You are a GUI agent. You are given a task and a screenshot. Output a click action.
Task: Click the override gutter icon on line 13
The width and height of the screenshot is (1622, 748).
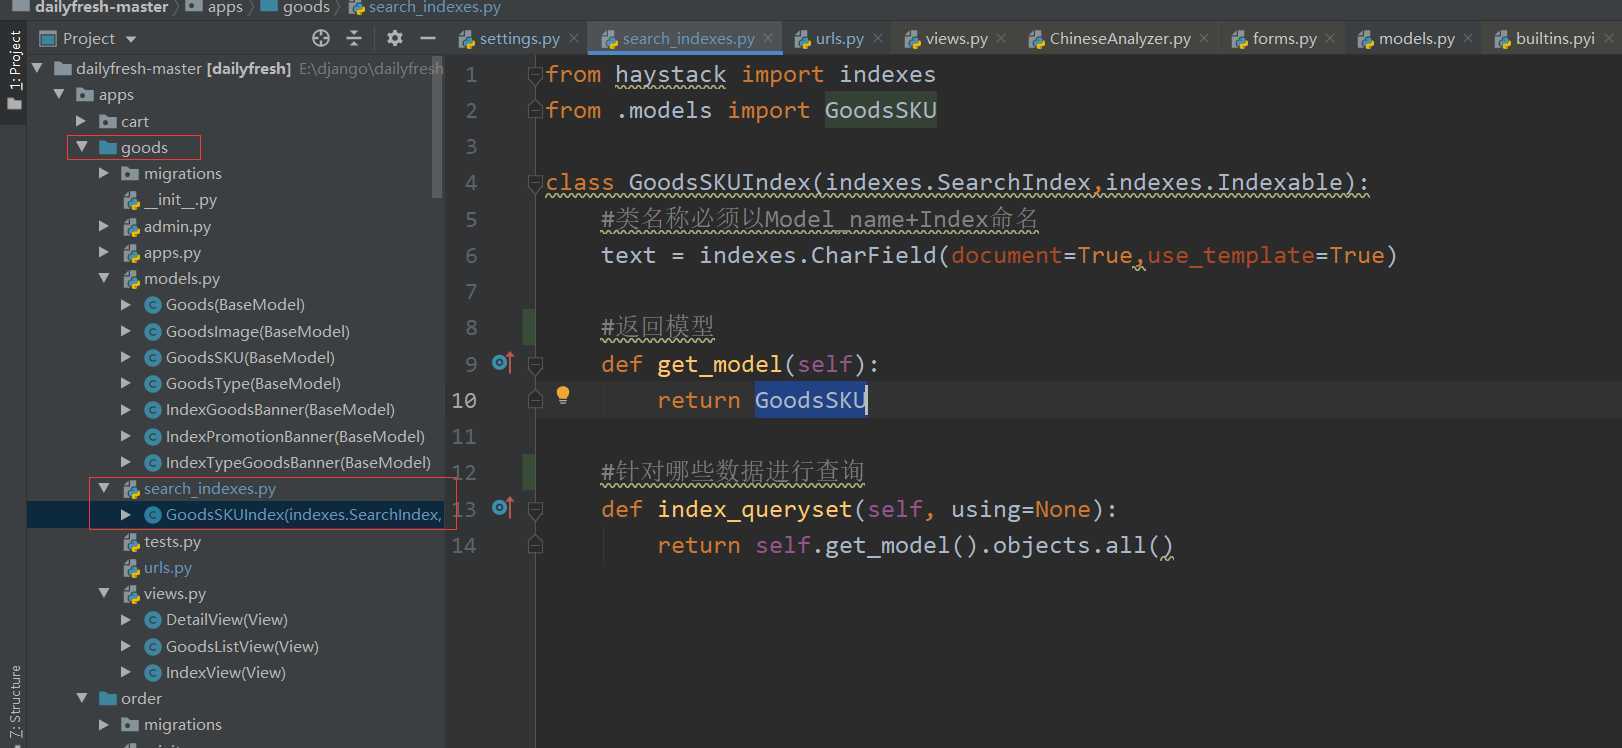click(503, 508)
